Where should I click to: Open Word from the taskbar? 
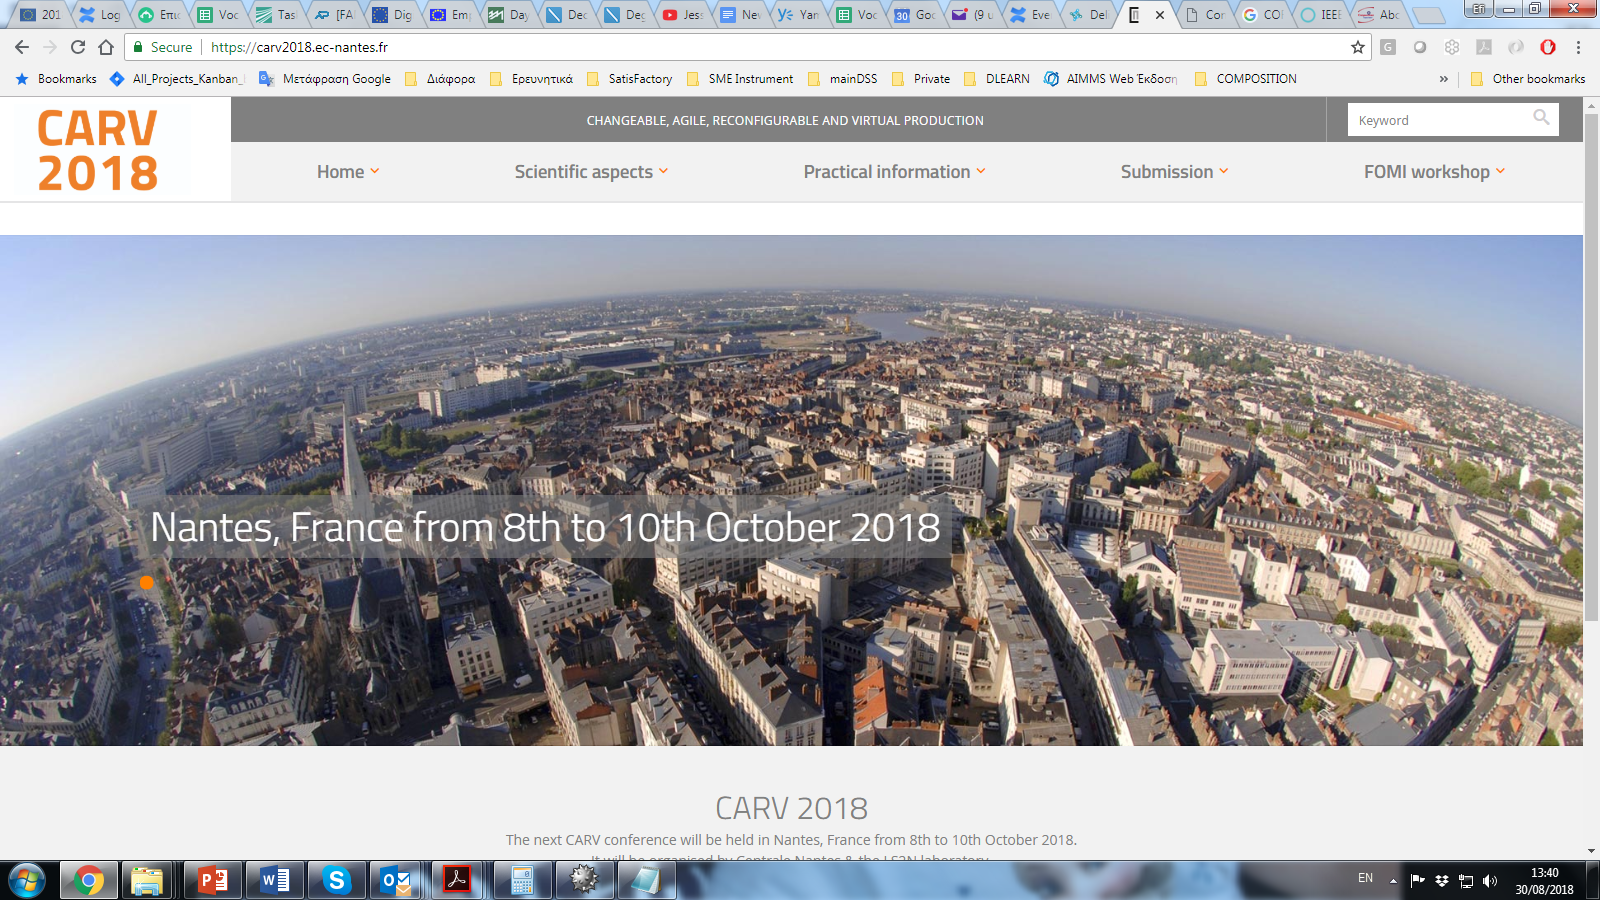click(275, 881)
